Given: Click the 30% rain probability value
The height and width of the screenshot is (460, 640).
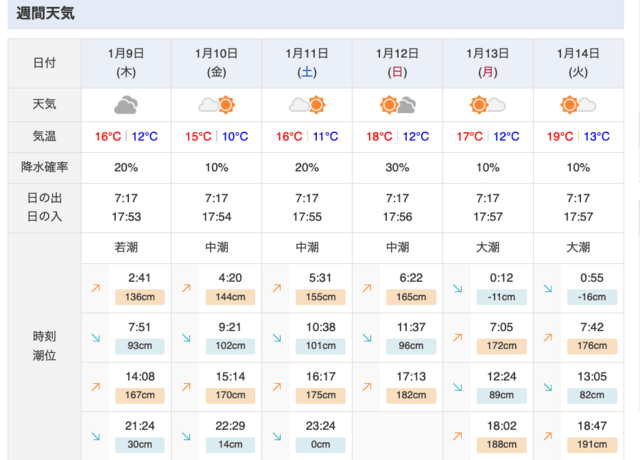Looking at the screenshot, I should pyautogui.click(x=397, y=168).
